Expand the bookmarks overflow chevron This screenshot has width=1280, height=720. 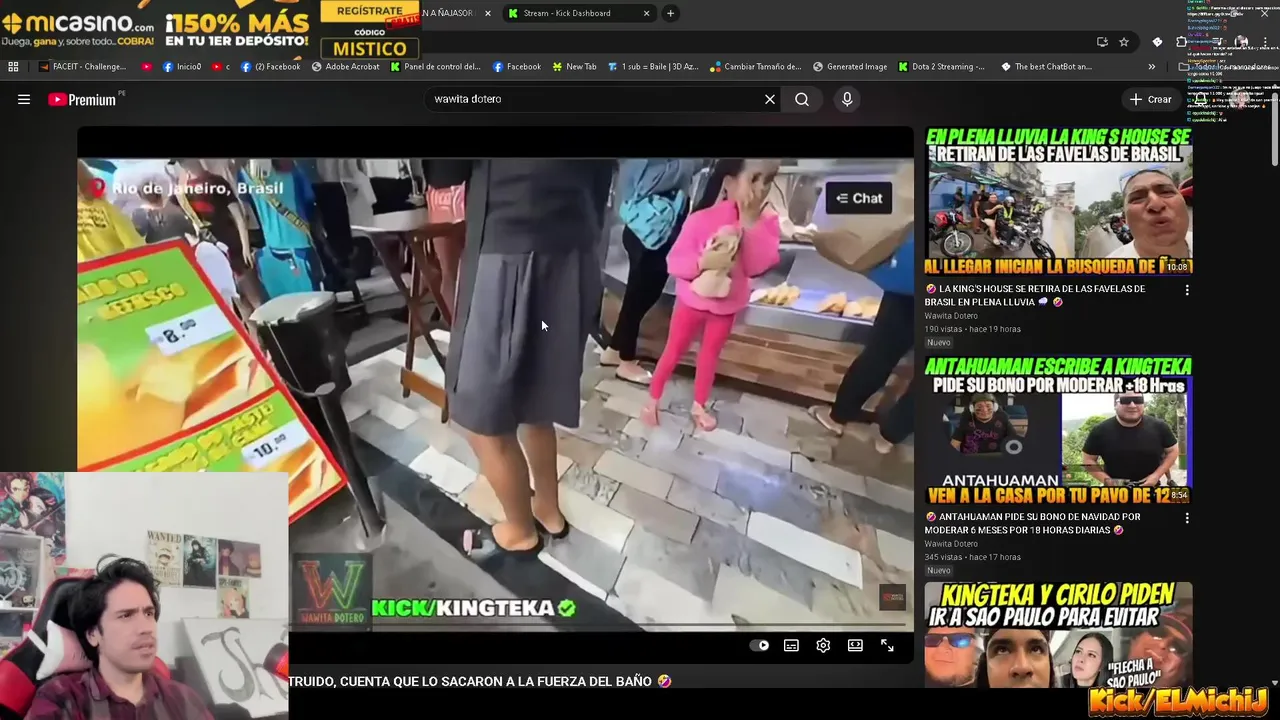[1151, 67]
